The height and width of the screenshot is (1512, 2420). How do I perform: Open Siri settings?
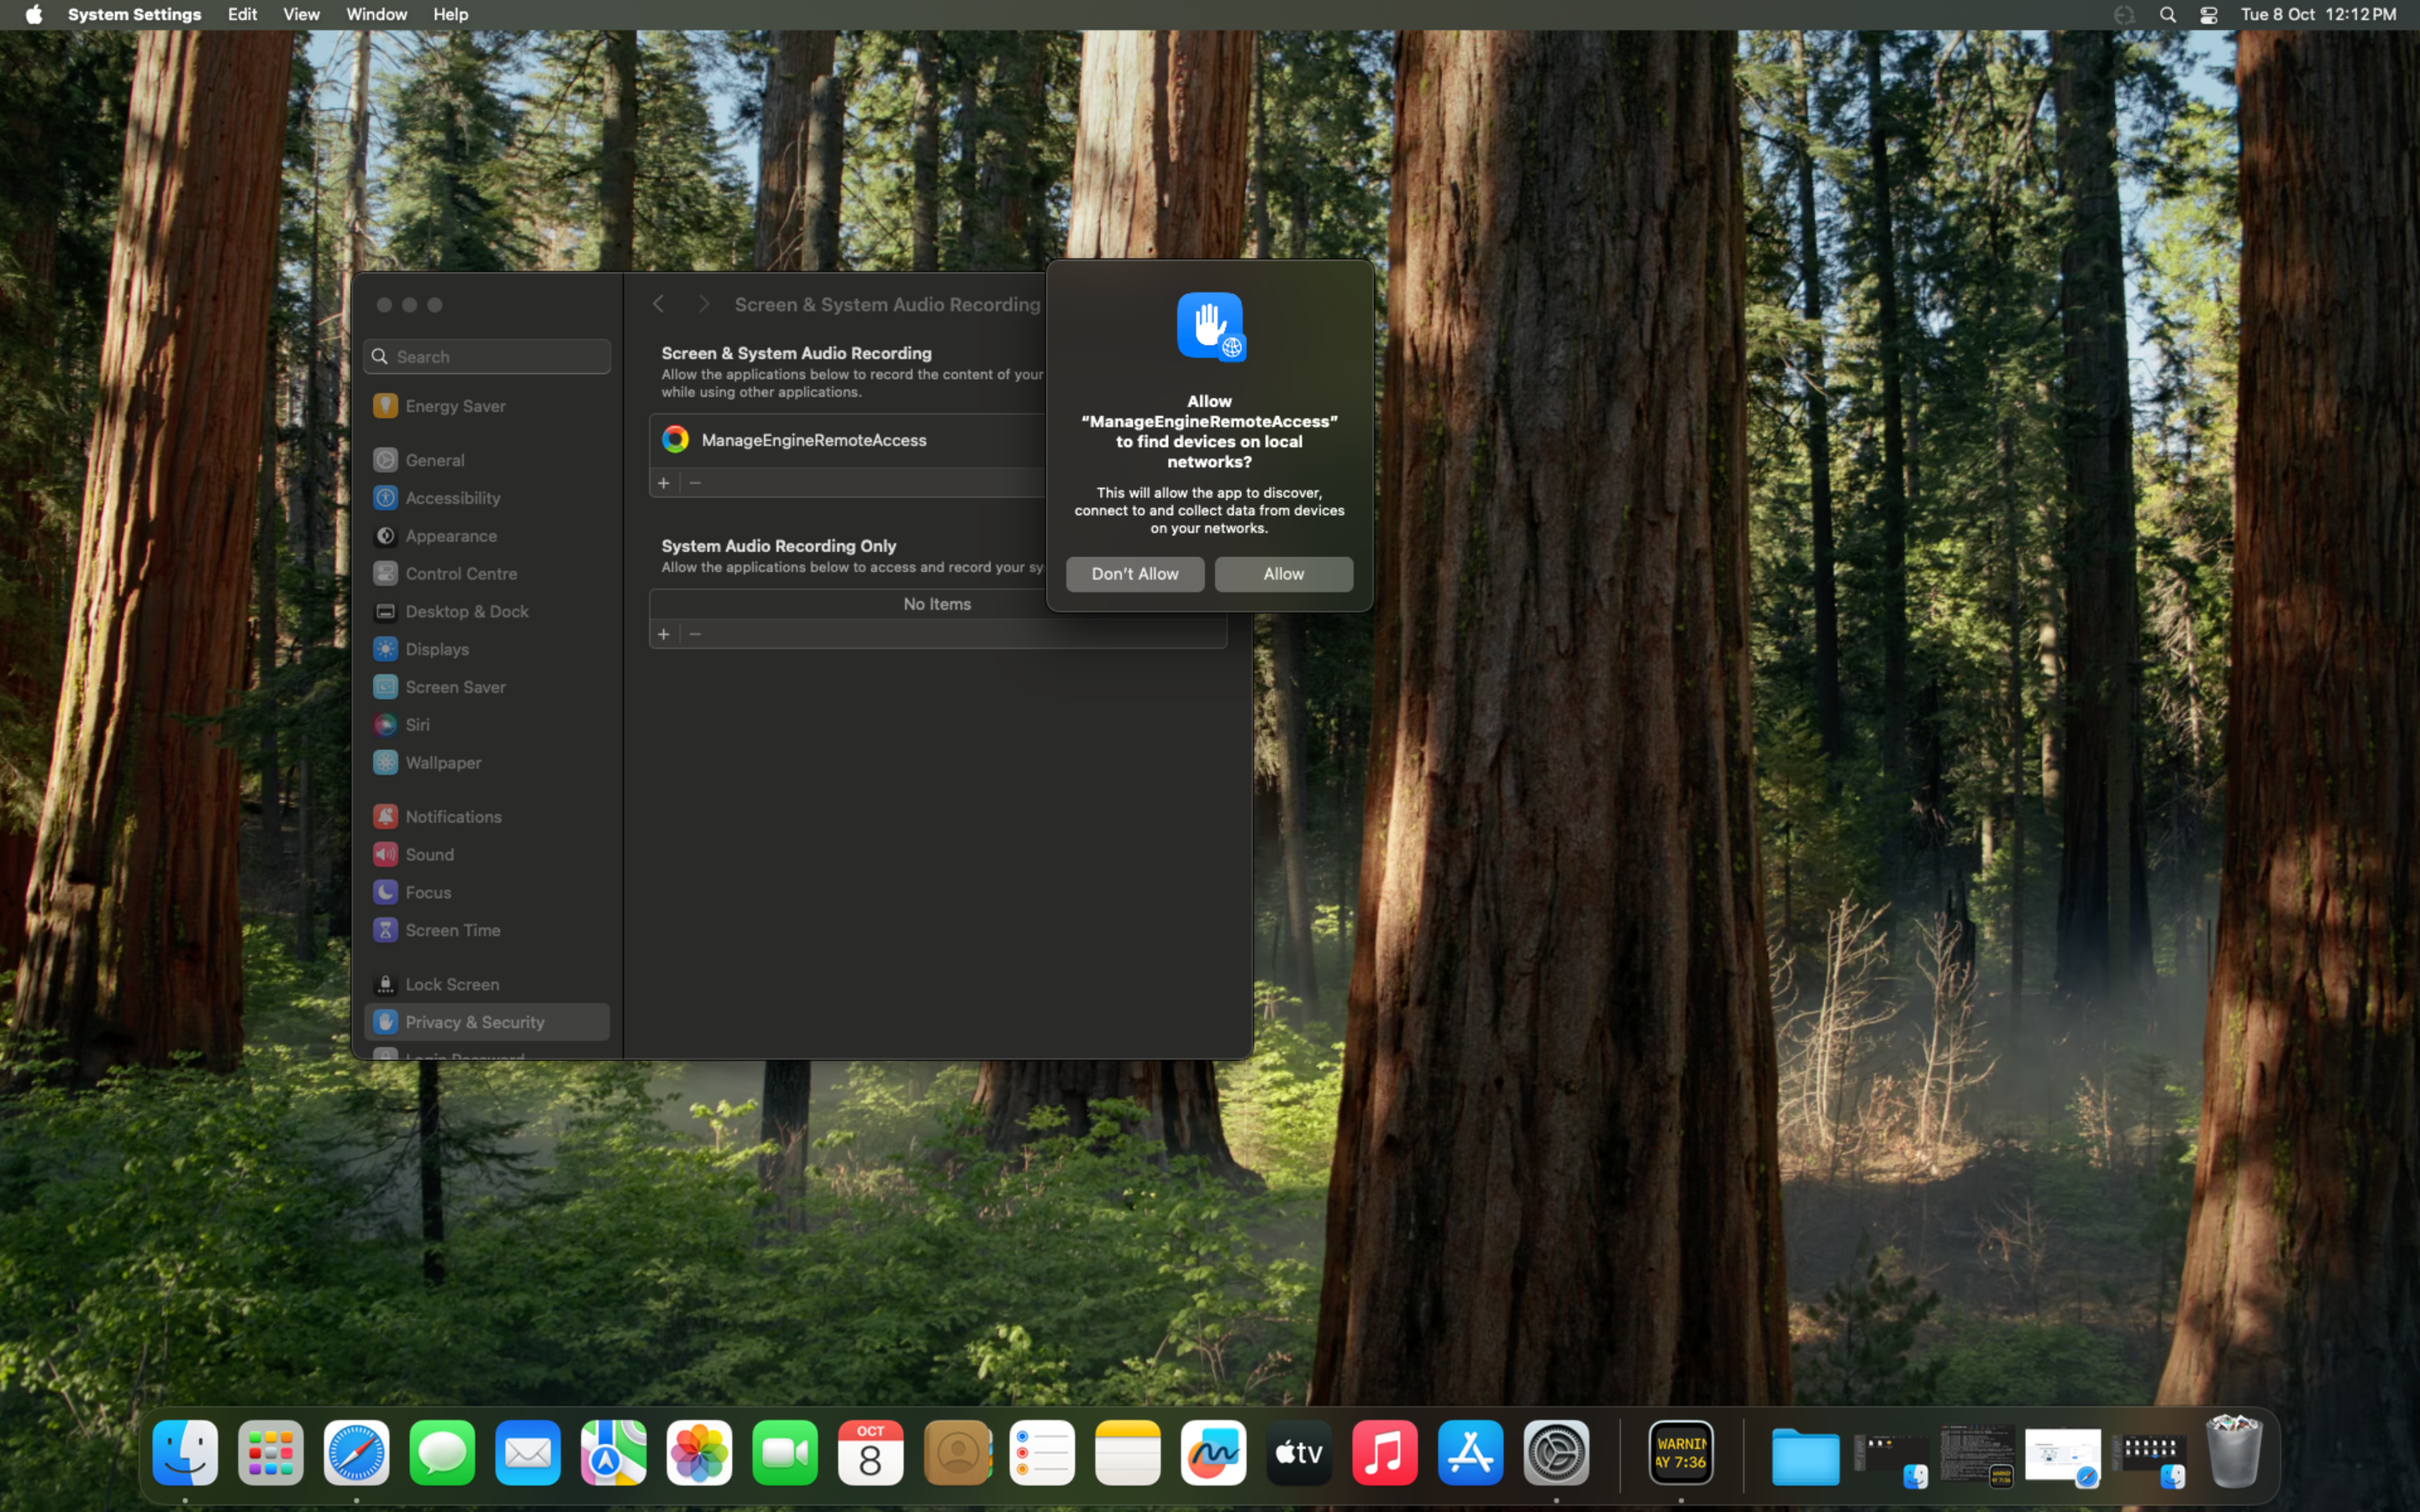pos(416,724)
